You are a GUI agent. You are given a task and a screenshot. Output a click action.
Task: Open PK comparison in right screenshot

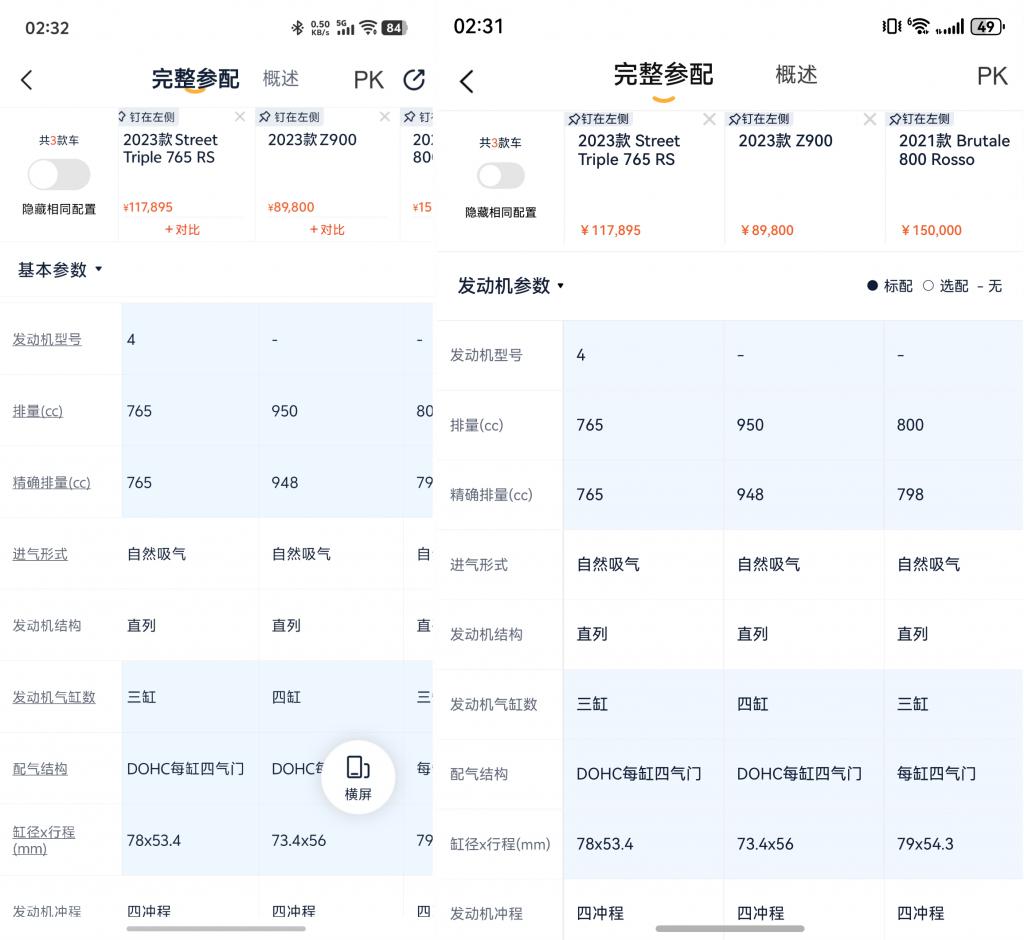pos(992,76)
